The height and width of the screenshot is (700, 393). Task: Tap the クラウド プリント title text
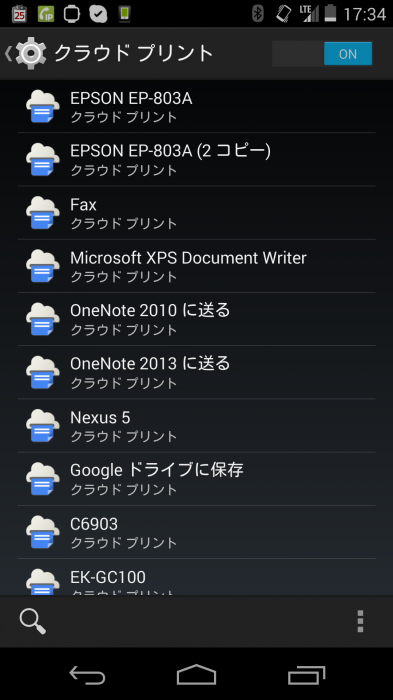(x=133, y=54)
